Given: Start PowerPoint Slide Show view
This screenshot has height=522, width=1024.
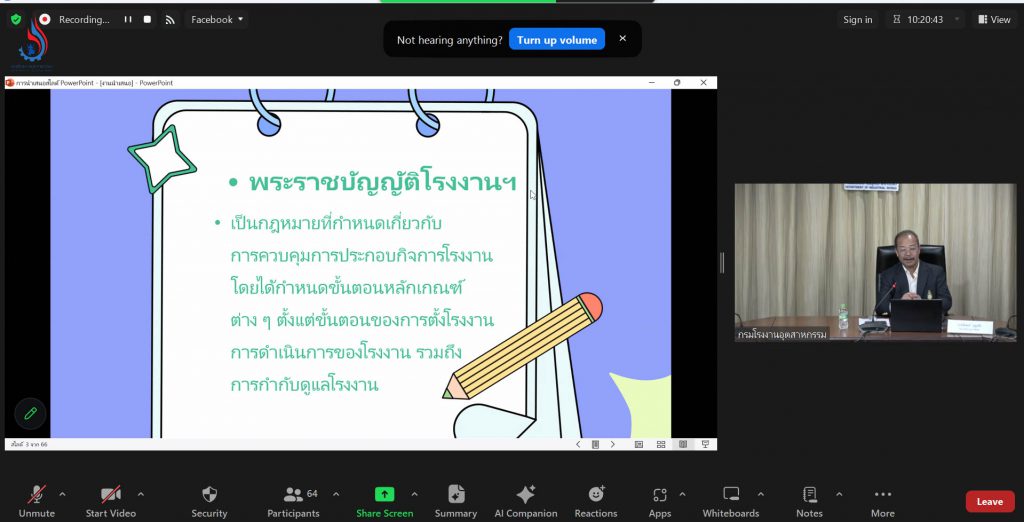Looking at the screenshot, I should [705, 444].
